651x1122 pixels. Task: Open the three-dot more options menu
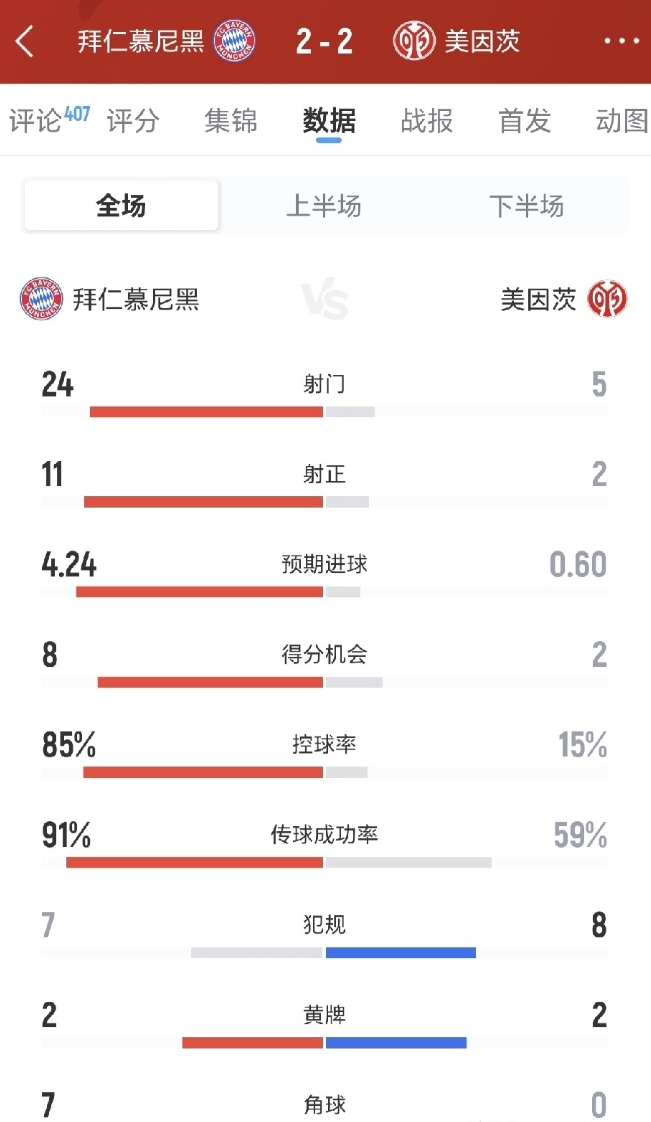coord(621,42)
